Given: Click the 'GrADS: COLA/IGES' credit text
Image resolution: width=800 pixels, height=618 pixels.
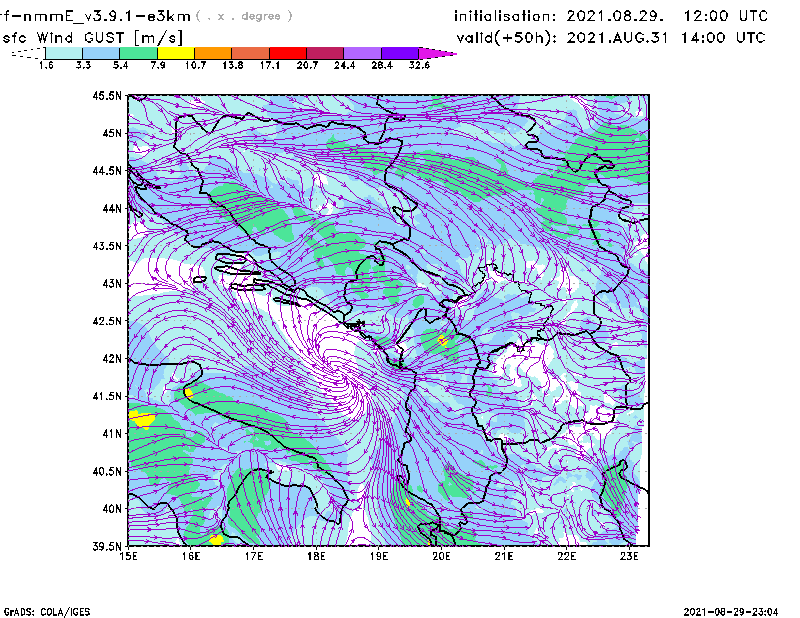Looking at the screenshot, I should point(47,612).
